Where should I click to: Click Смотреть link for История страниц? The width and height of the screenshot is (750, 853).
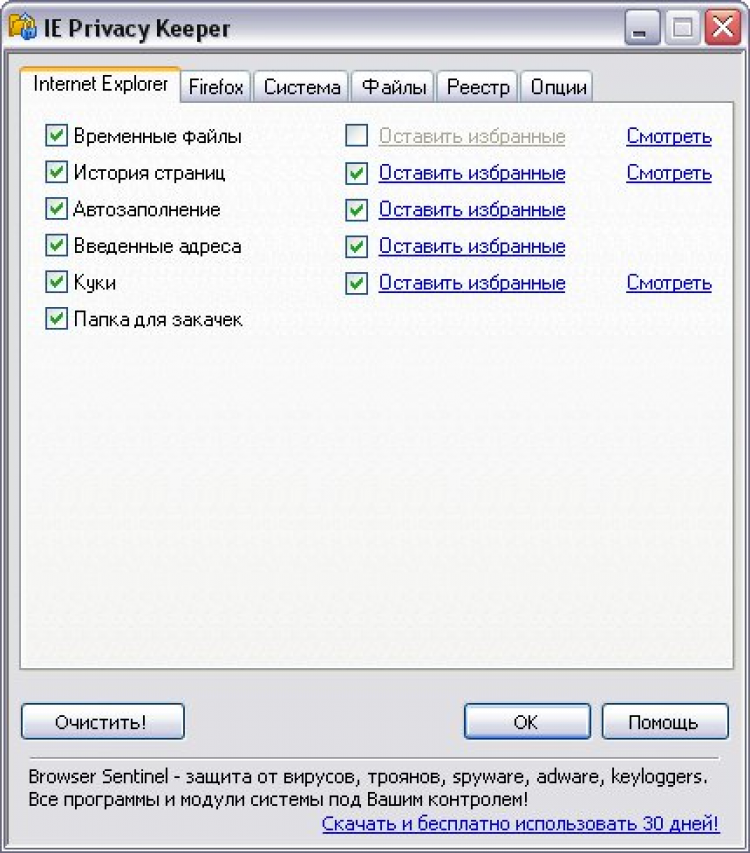click(669, 173)
